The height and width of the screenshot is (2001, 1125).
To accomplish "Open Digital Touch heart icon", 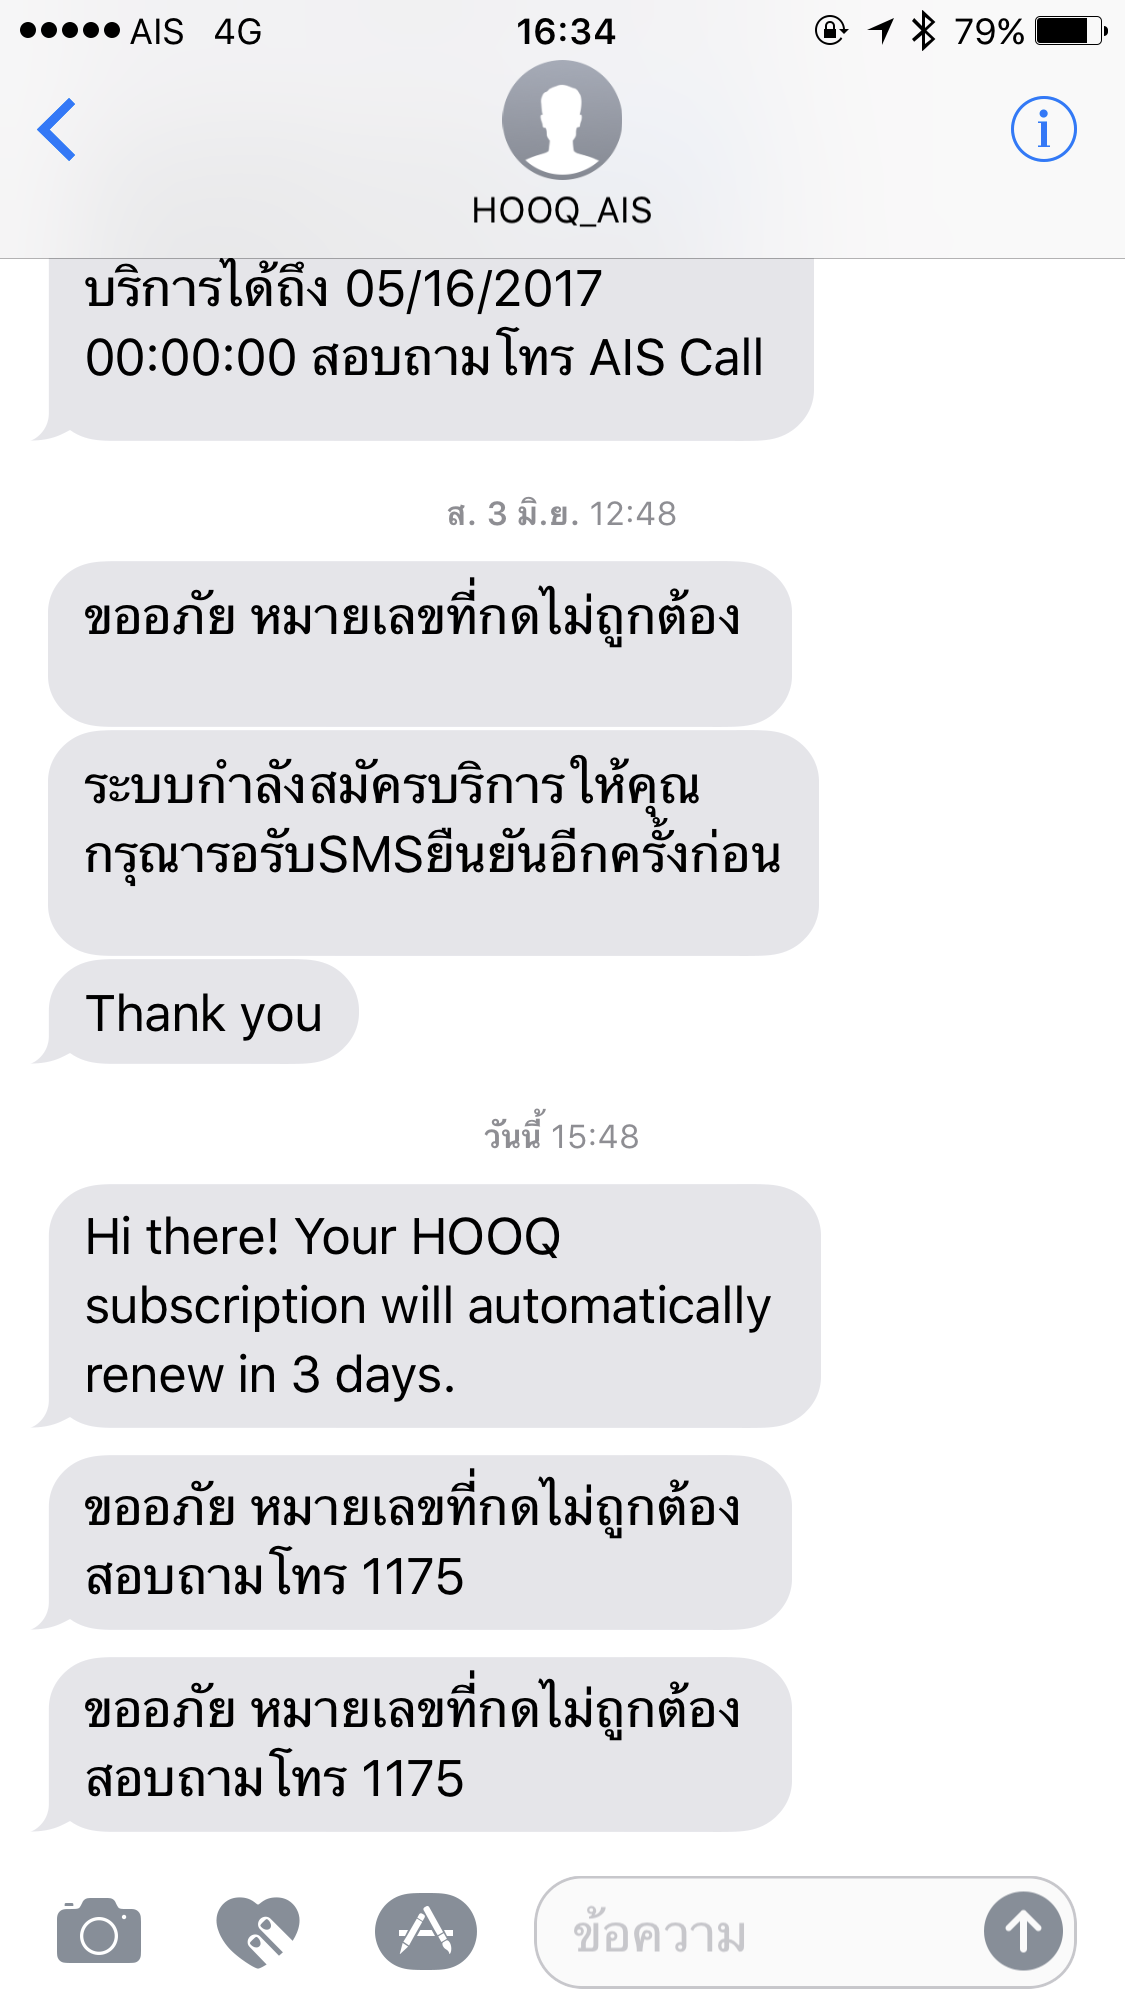I will coord(258,1931).
